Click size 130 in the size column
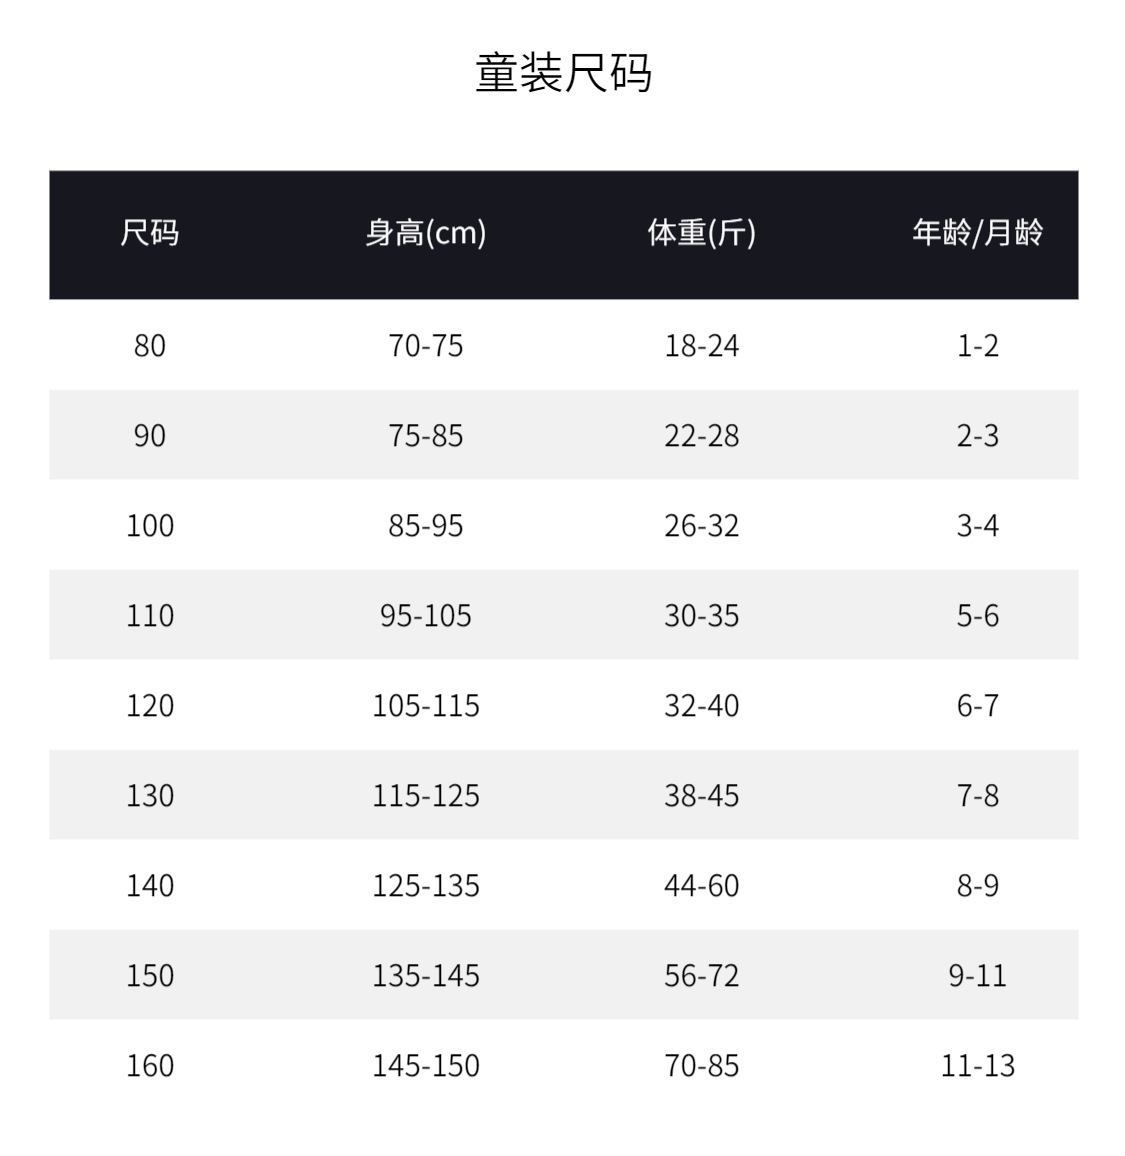The image size is (1125, 1156). [x=150, y=796]
